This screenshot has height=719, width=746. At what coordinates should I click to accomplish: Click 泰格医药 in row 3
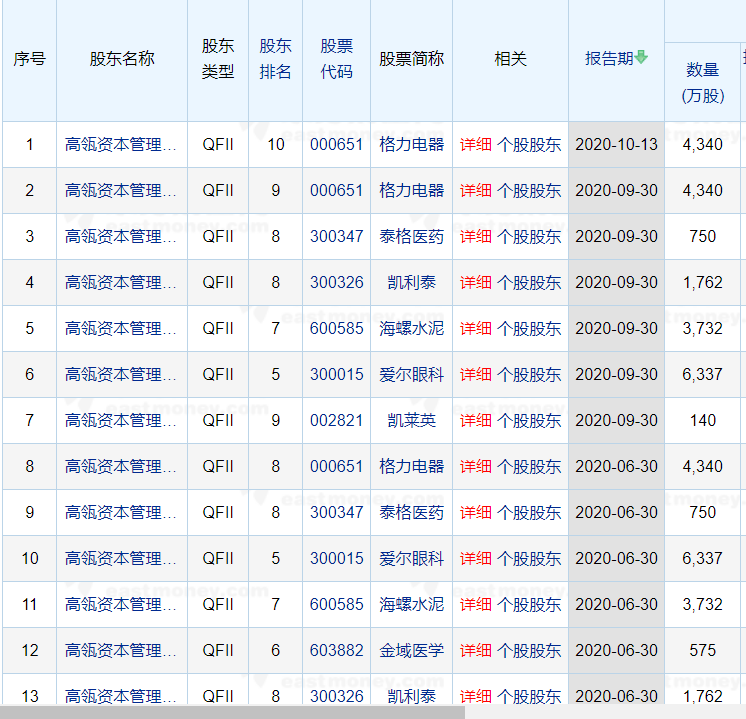point(411,236)
